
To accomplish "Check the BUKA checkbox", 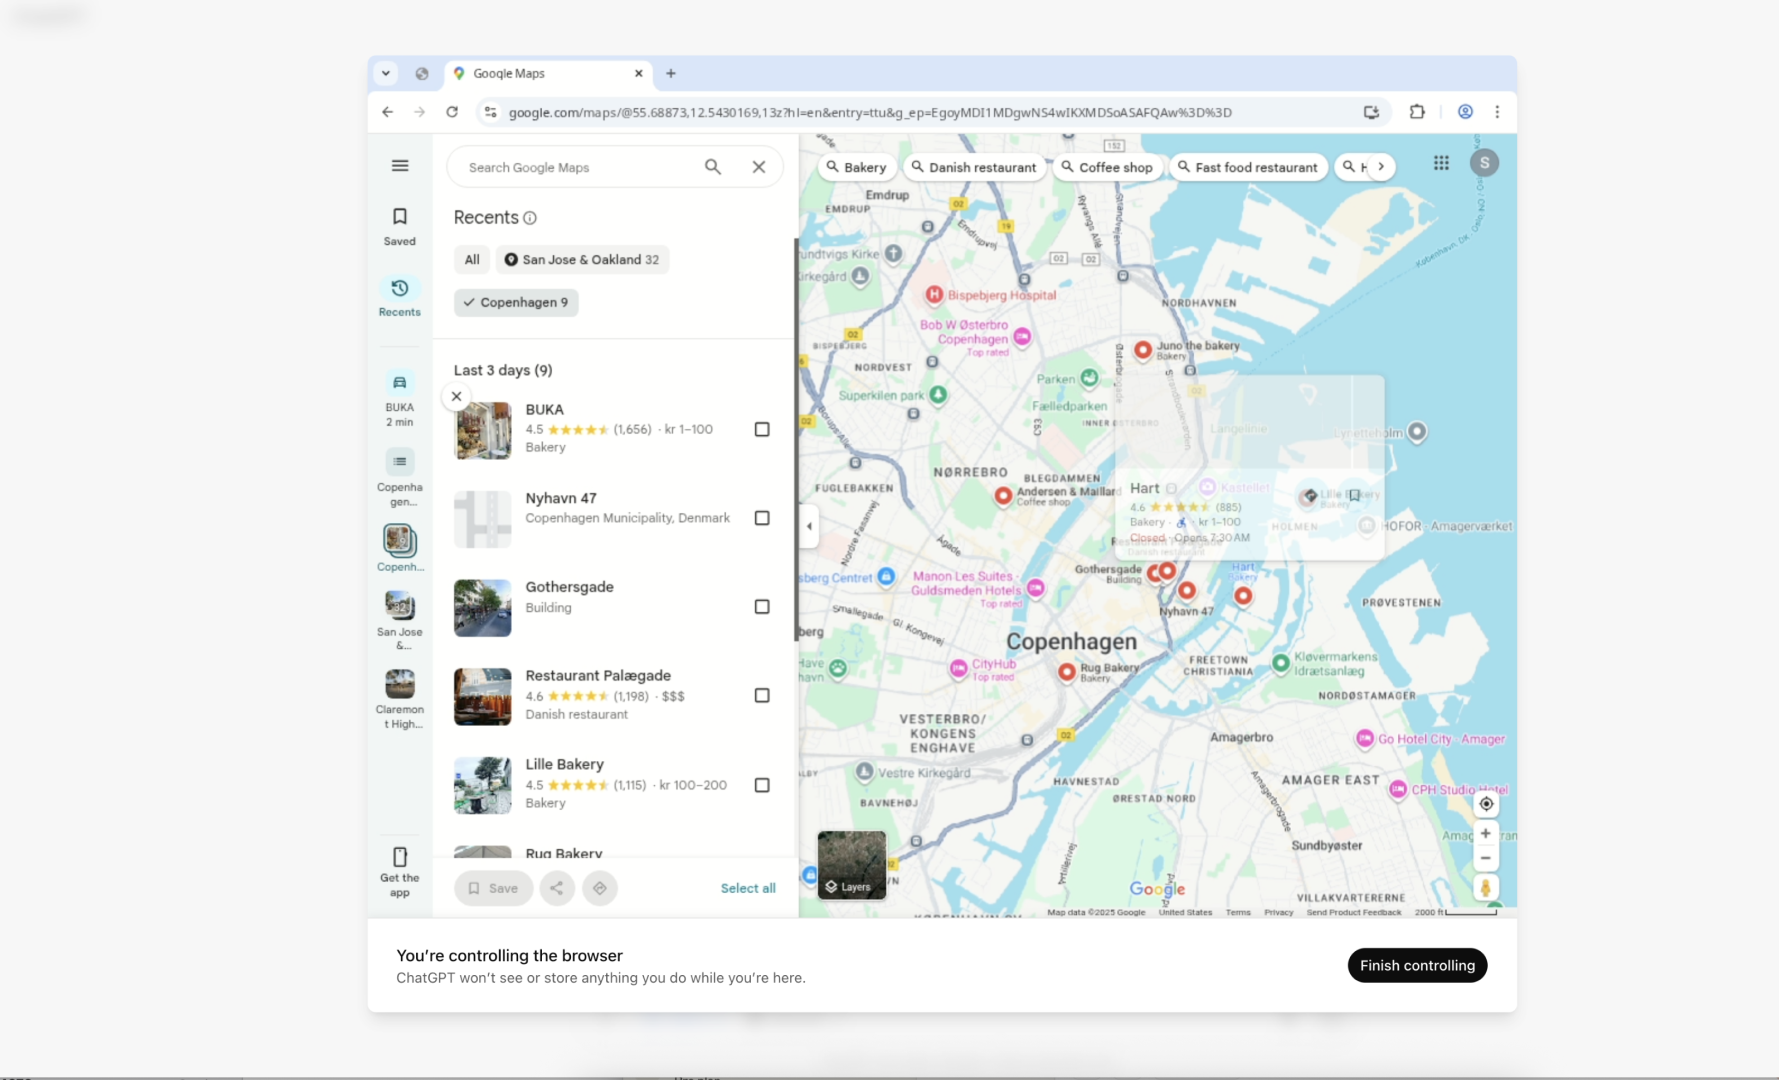I will (x=762, y=429).
